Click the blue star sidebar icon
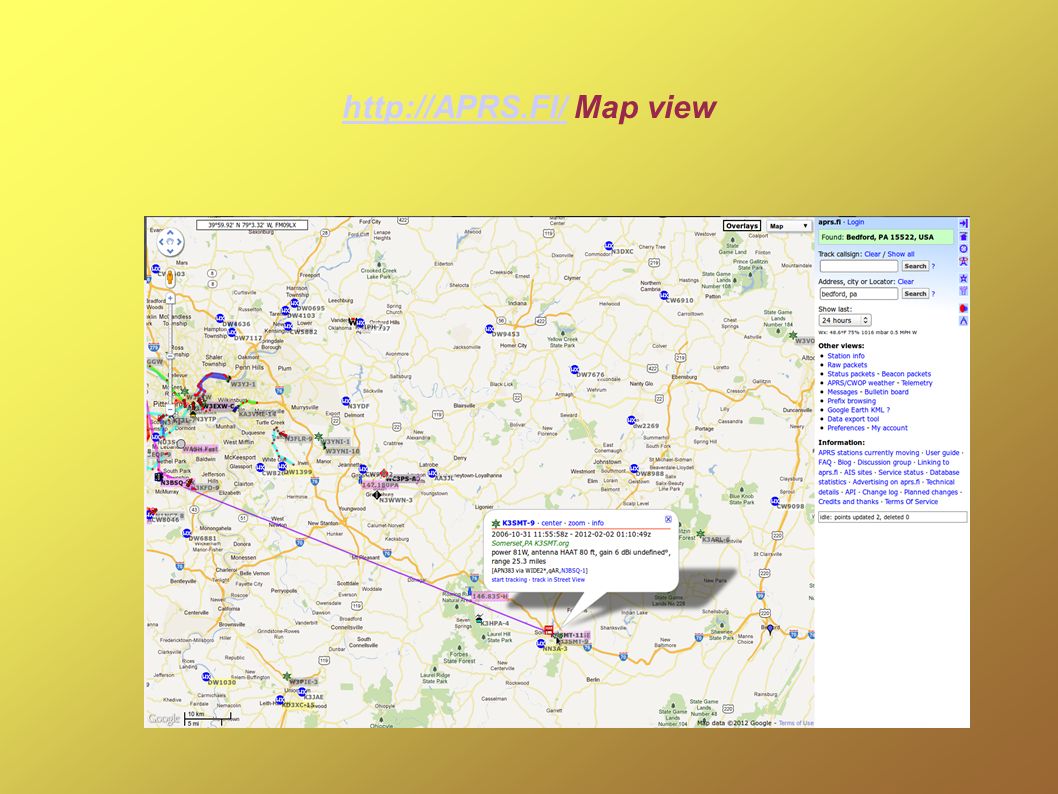The height and width of the screenshot is (794, 1058). pos(964,278)
